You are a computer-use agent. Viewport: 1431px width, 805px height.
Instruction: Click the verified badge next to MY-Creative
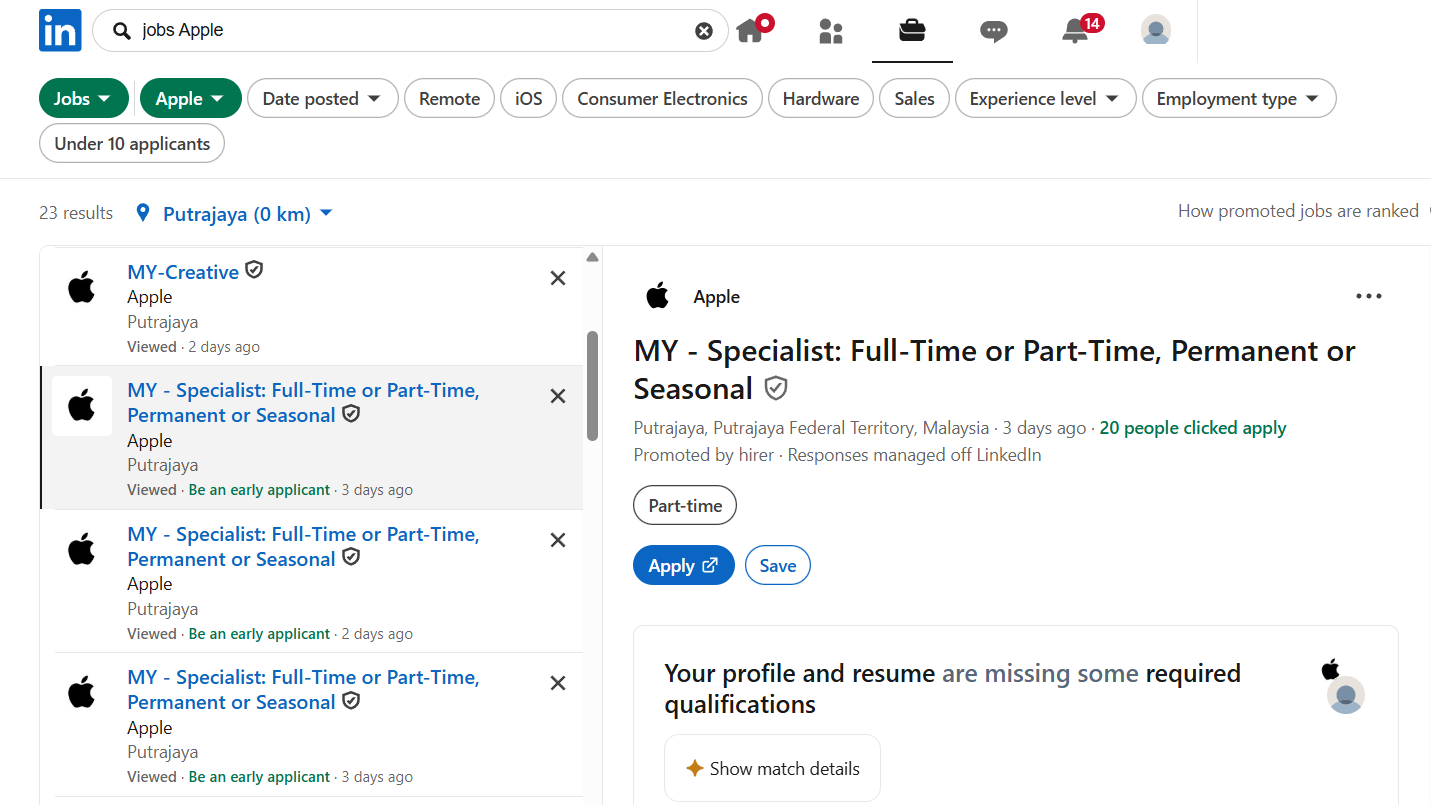click(x=254, y=270)
